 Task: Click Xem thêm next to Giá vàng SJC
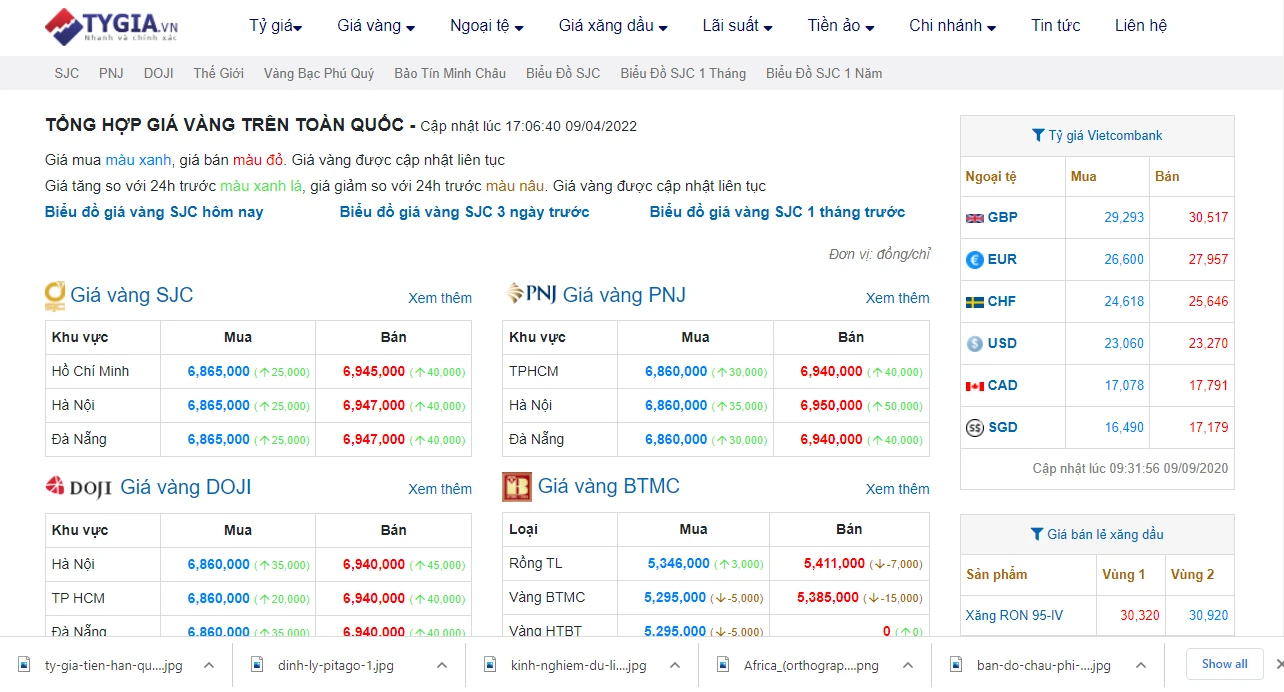click(440, 298)
